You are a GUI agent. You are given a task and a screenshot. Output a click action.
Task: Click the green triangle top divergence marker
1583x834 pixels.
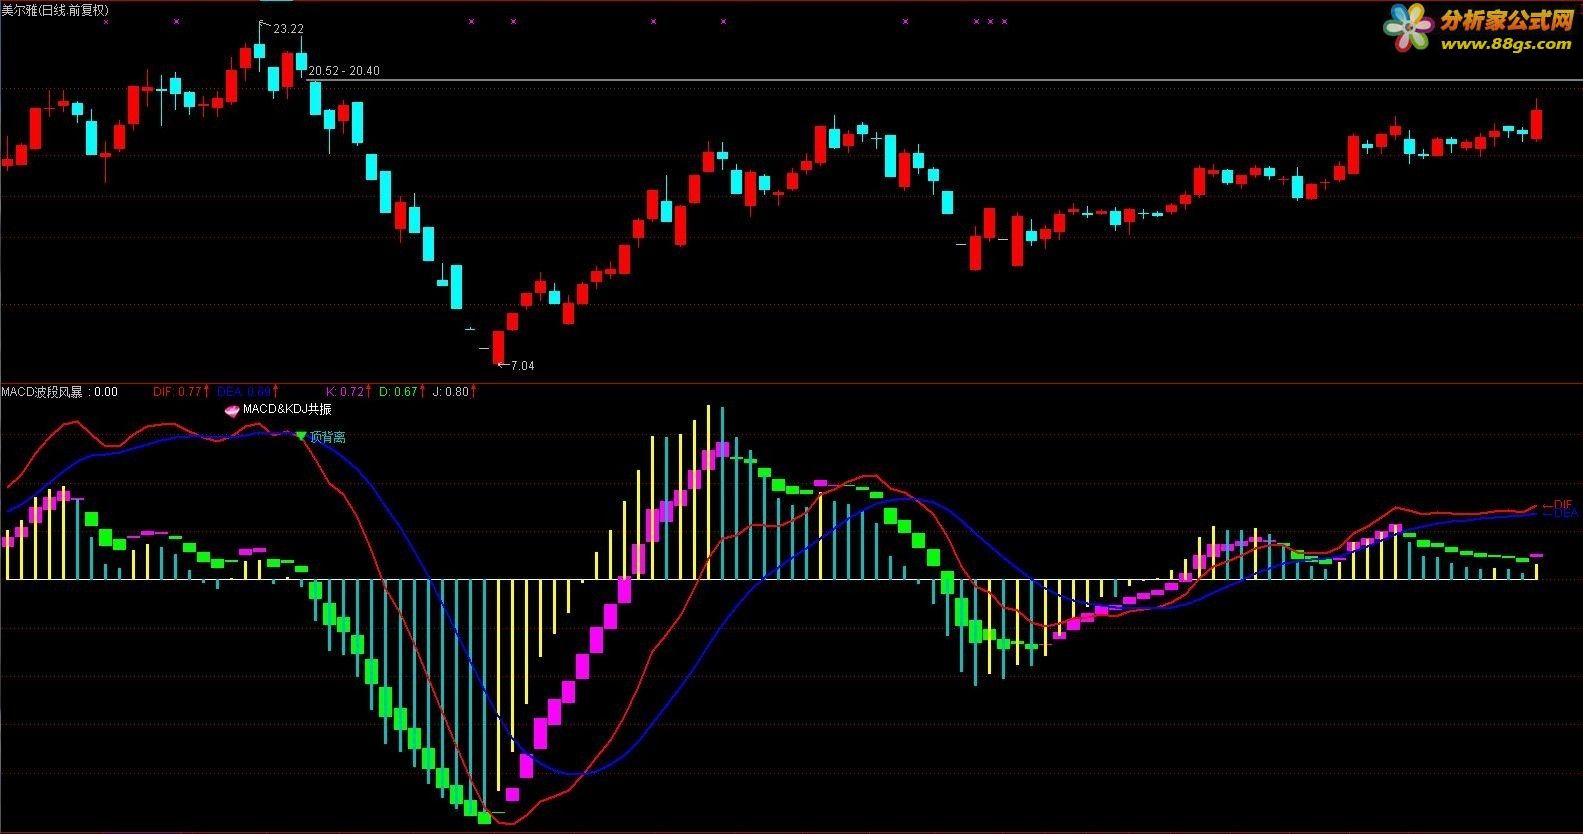point(301,436)
